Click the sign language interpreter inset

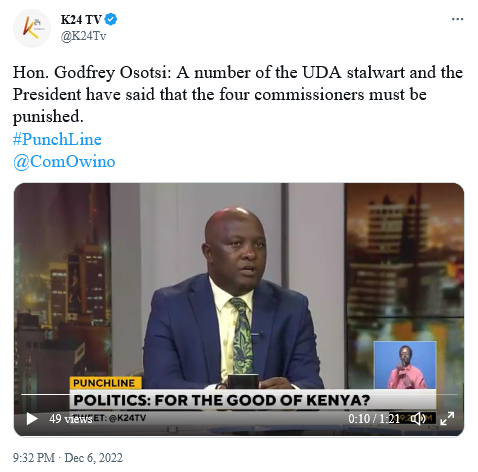click(405, 365)
